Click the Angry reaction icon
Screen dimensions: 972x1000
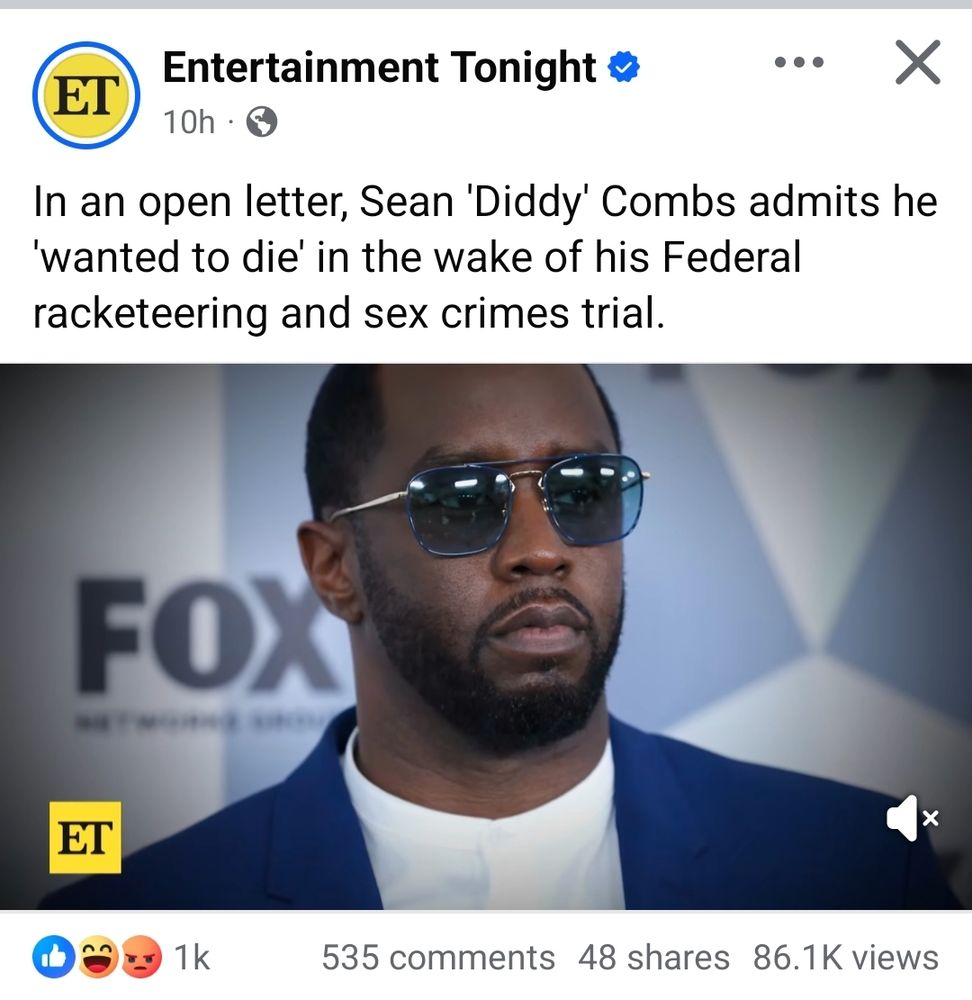(x=140, y=957)
